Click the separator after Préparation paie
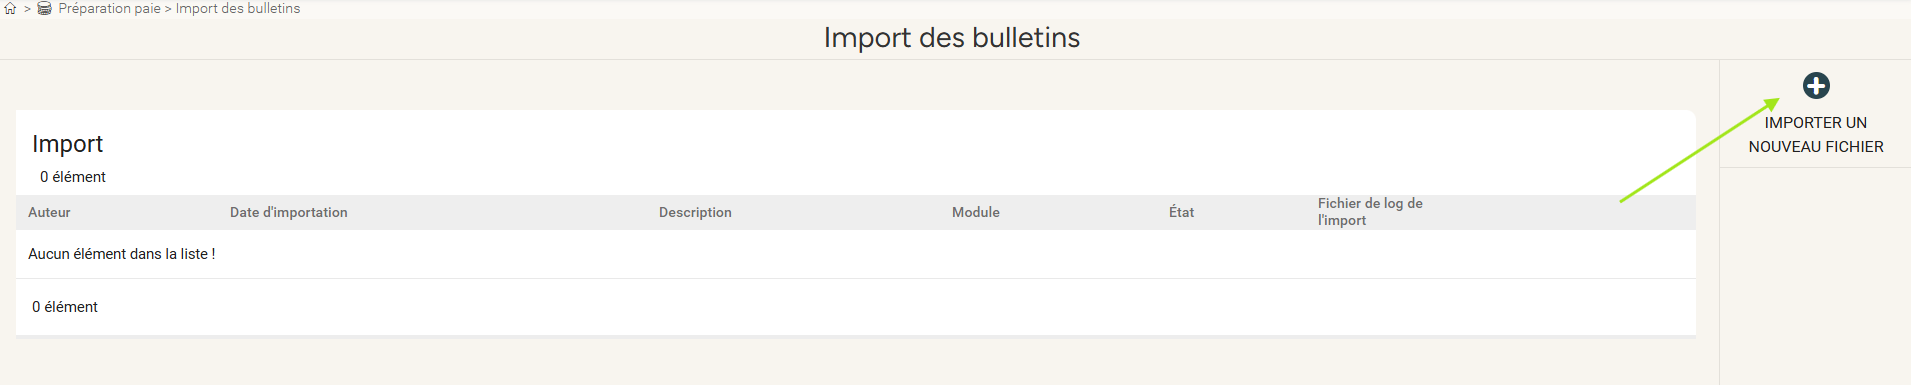 [x=168, y=9]
